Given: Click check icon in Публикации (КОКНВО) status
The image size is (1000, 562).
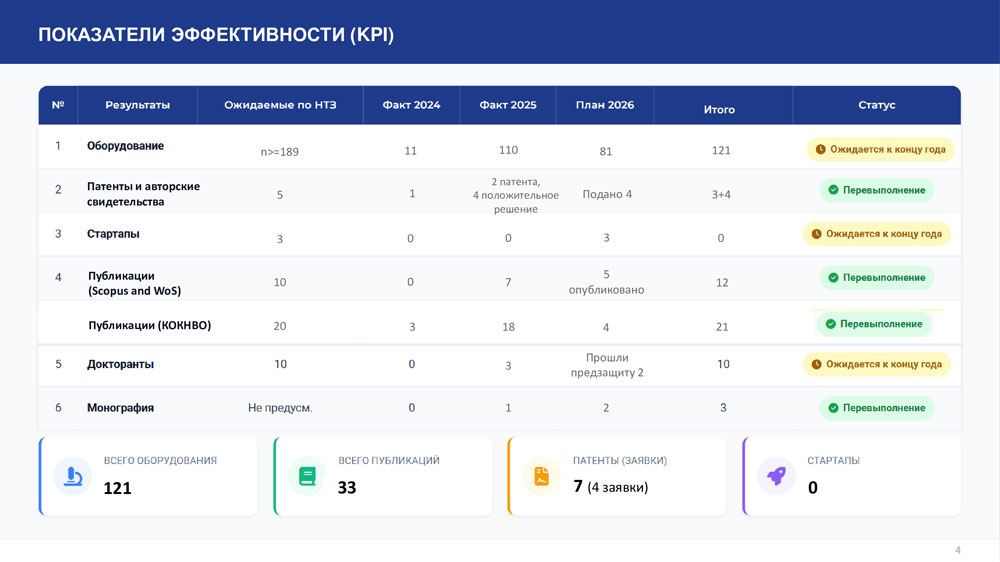Looking at the screenshot, I should pyautogui.click(x=830, y=324).
